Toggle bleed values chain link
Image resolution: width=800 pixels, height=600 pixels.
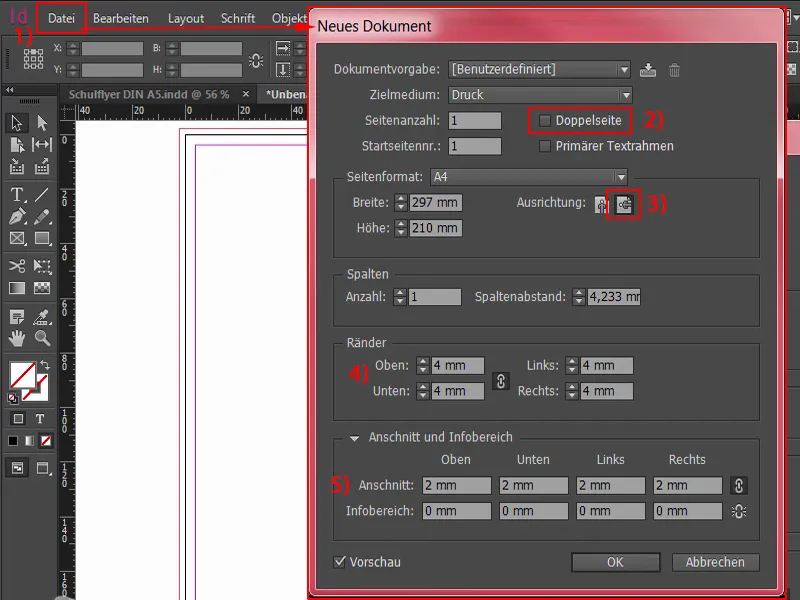point(738,485)
